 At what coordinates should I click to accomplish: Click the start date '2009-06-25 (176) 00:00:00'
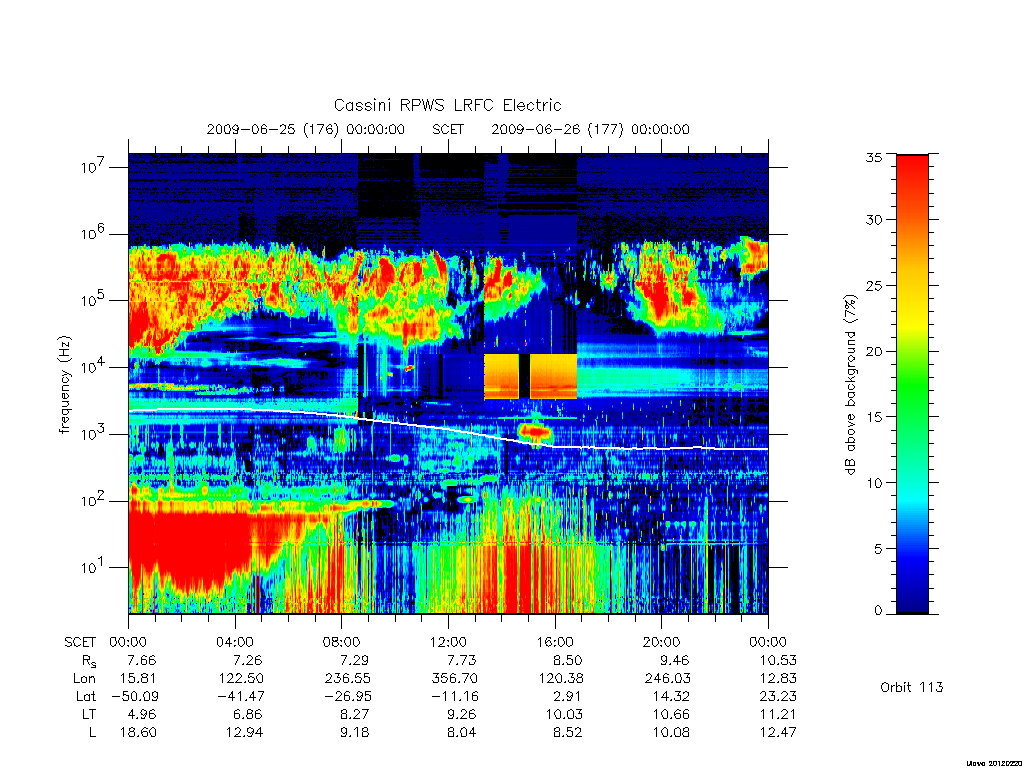[306, 129]
